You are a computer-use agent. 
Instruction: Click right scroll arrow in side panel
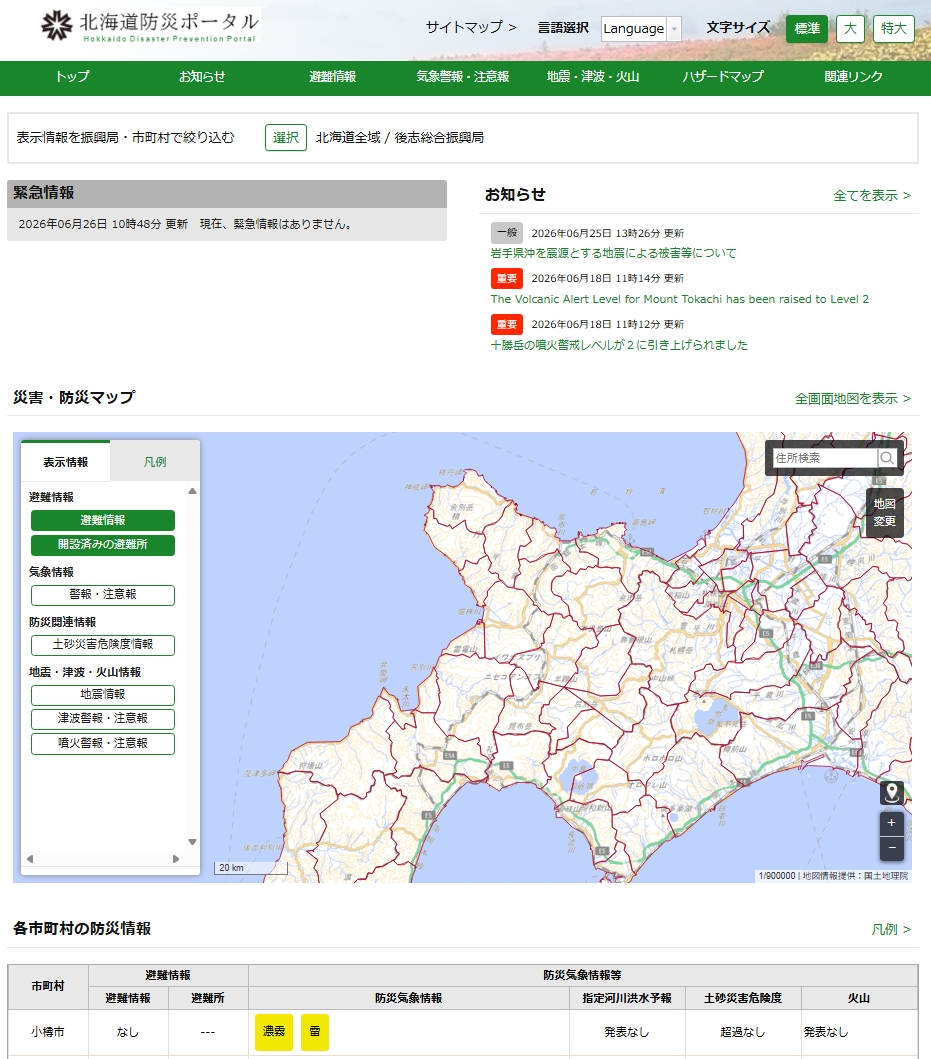[176, 859]
